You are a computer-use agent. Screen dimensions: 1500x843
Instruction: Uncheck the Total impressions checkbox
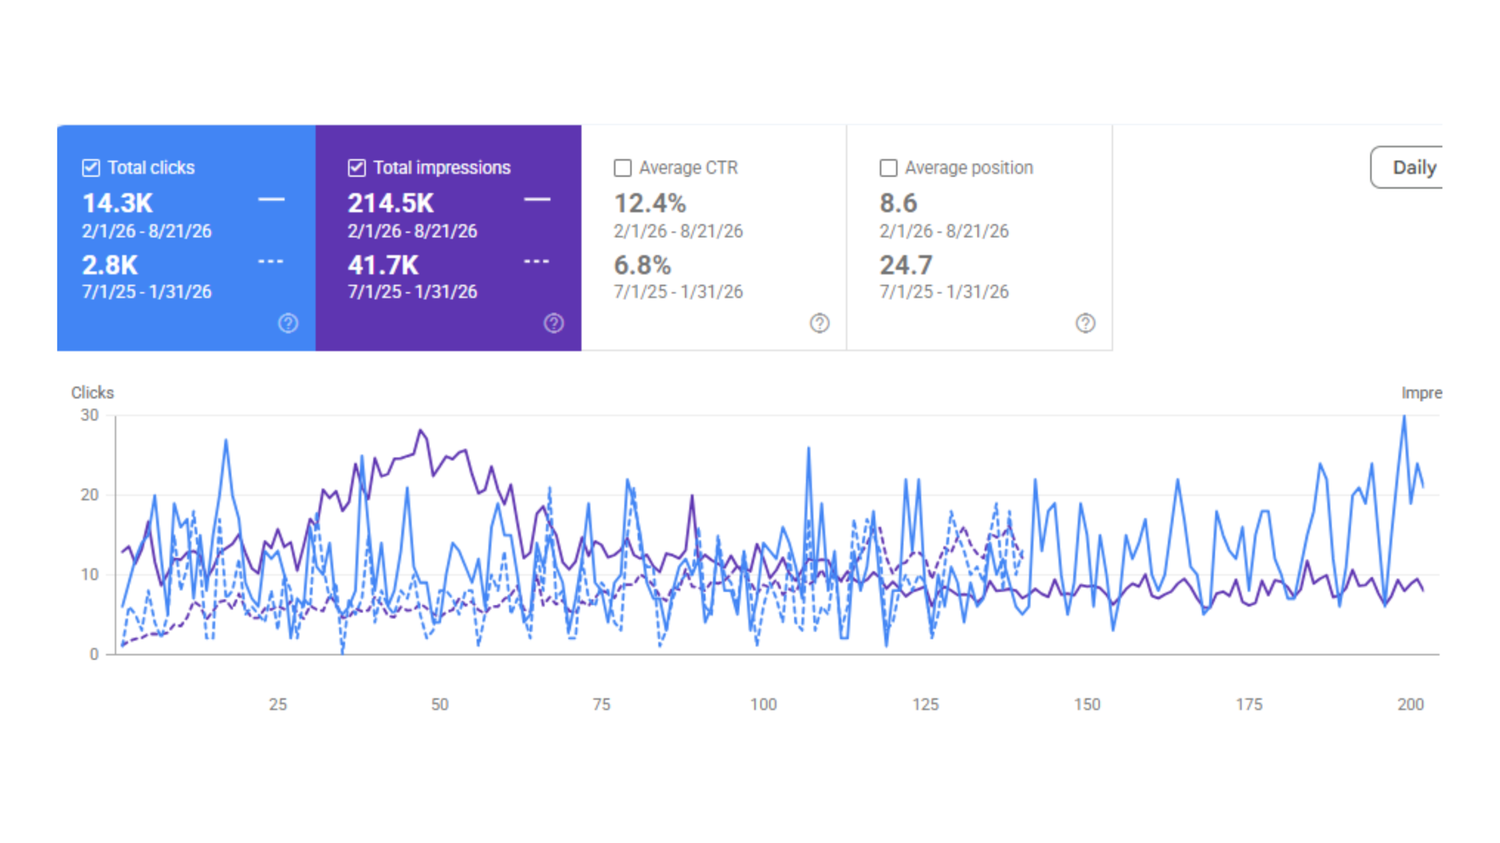pyautogui.click(x=357, y=168)
